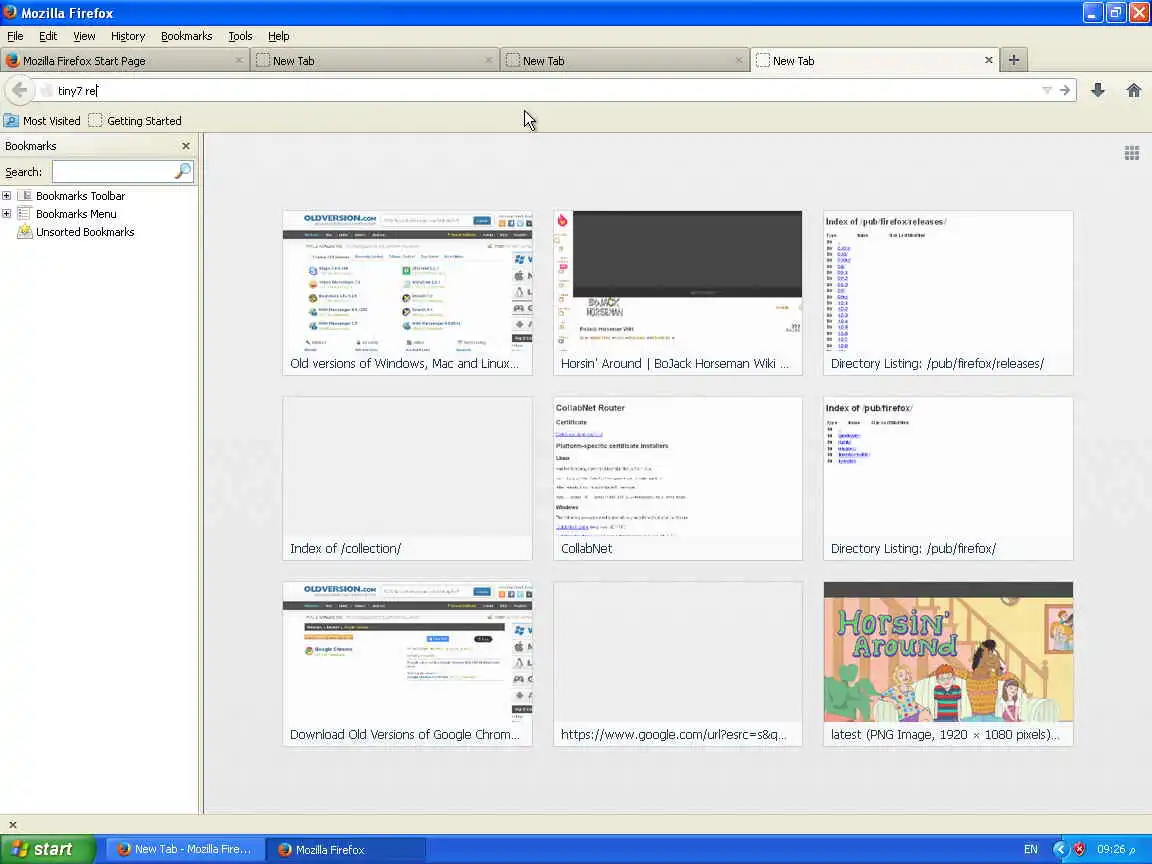Screen dimensions: 1152x864
Task: Open Horsin' Around BoJack Wiki thumbnail
Action: click(x=677, y=292)
